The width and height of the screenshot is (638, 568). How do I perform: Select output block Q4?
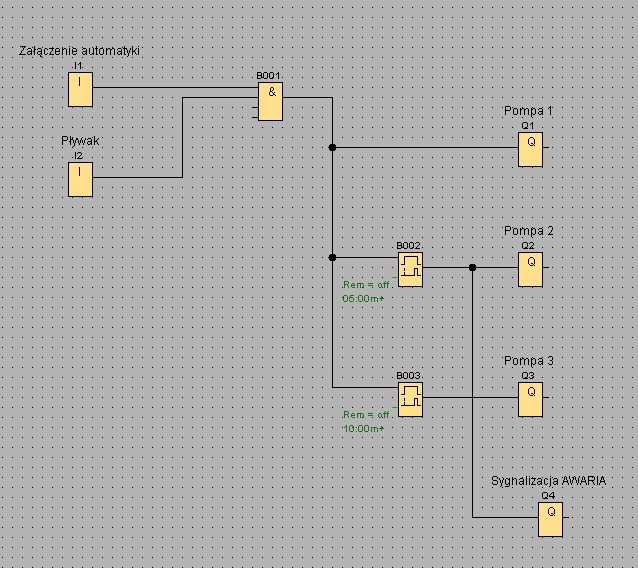click(551, 520)
